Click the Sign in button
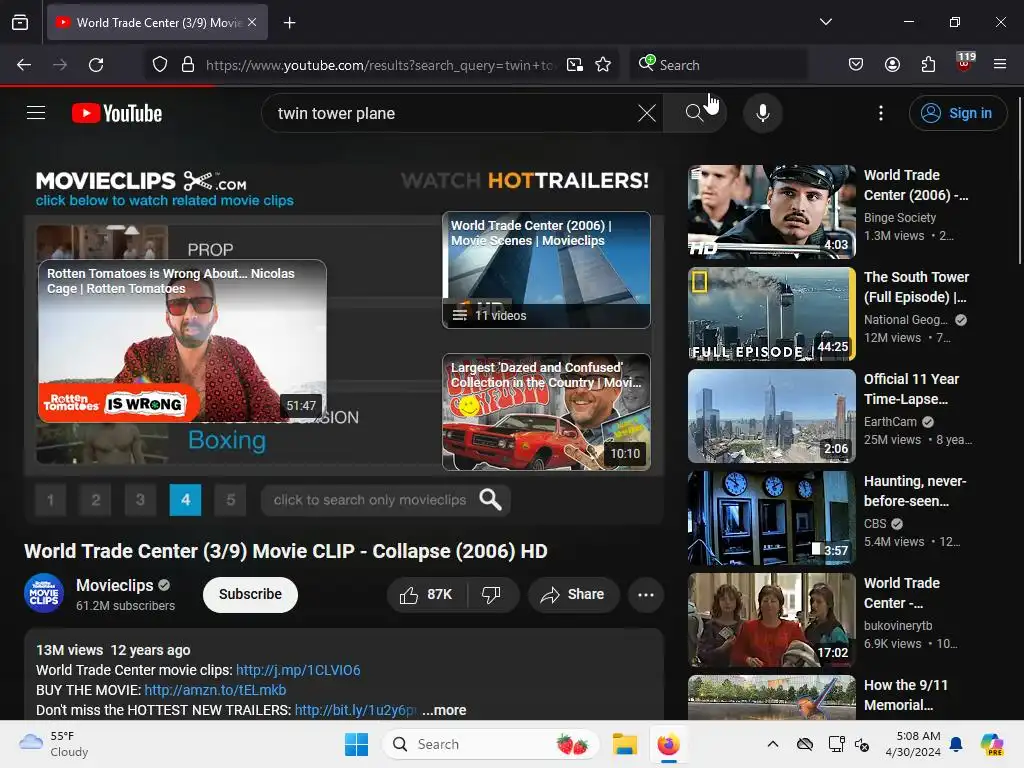This screenshot has height=768, width=1024. (957, 113)
